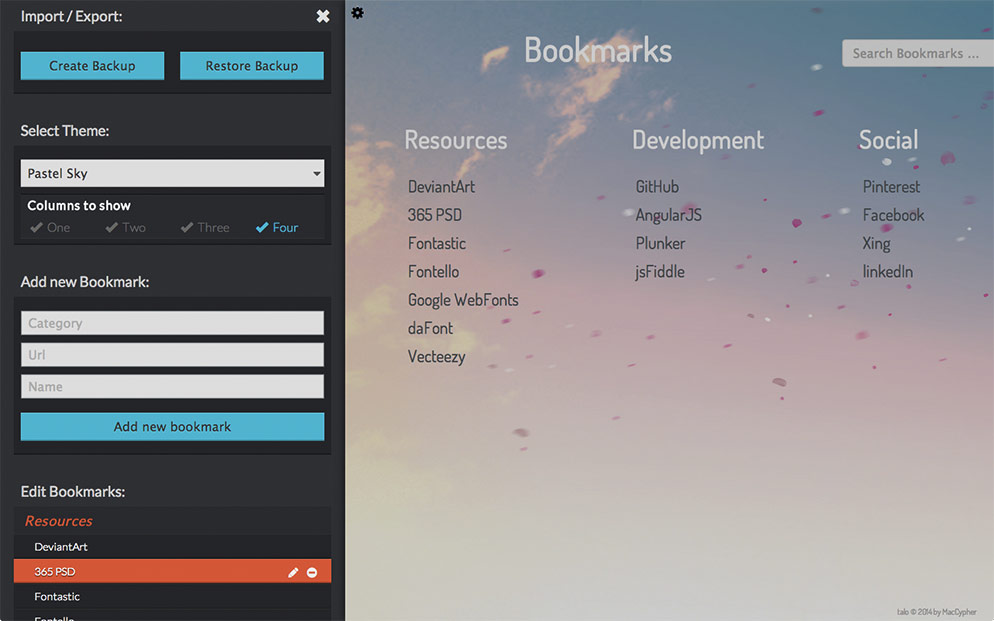Click the Search Bookmarks field
Screen dimensions: 994x621
coord(917,53)
